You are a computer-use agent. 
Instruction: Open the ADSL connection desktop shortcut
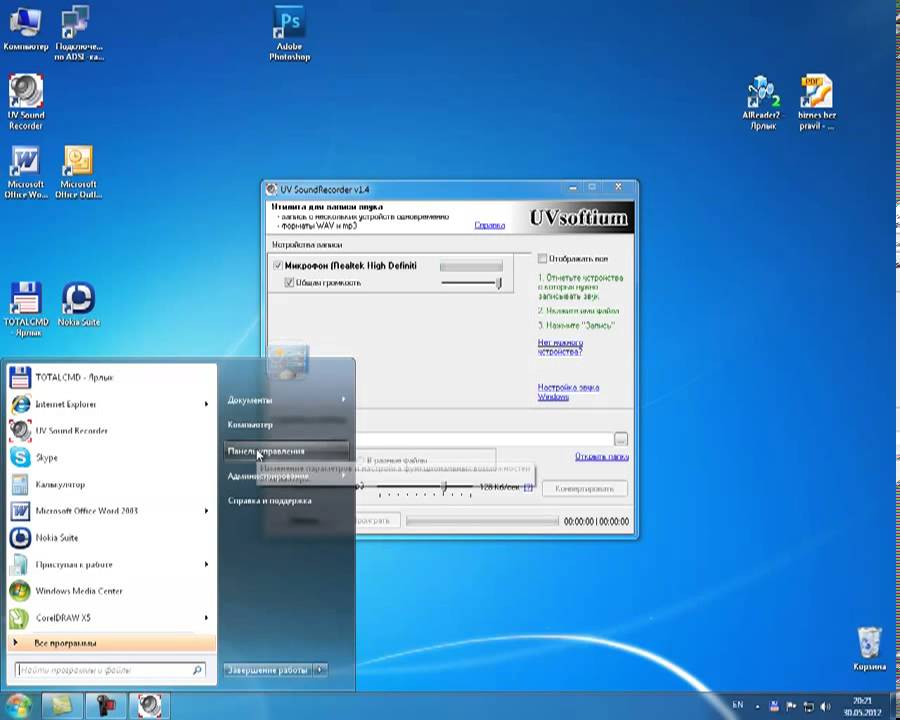click(79, 34)
